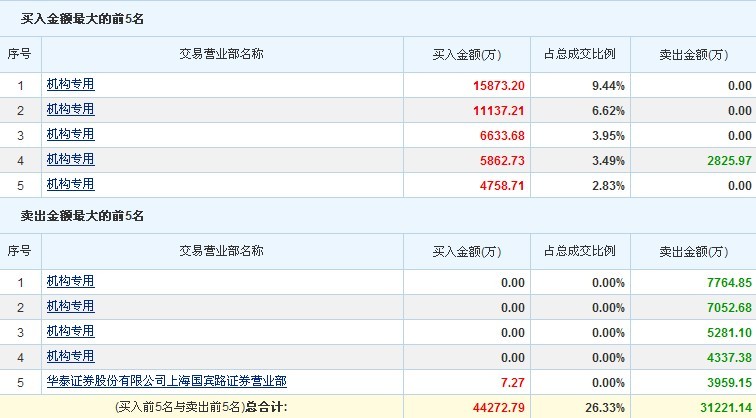This screenshot has width=756, height=418.
Task: Click 卖出金额(万) header in top table
Action: coord(694,54)
